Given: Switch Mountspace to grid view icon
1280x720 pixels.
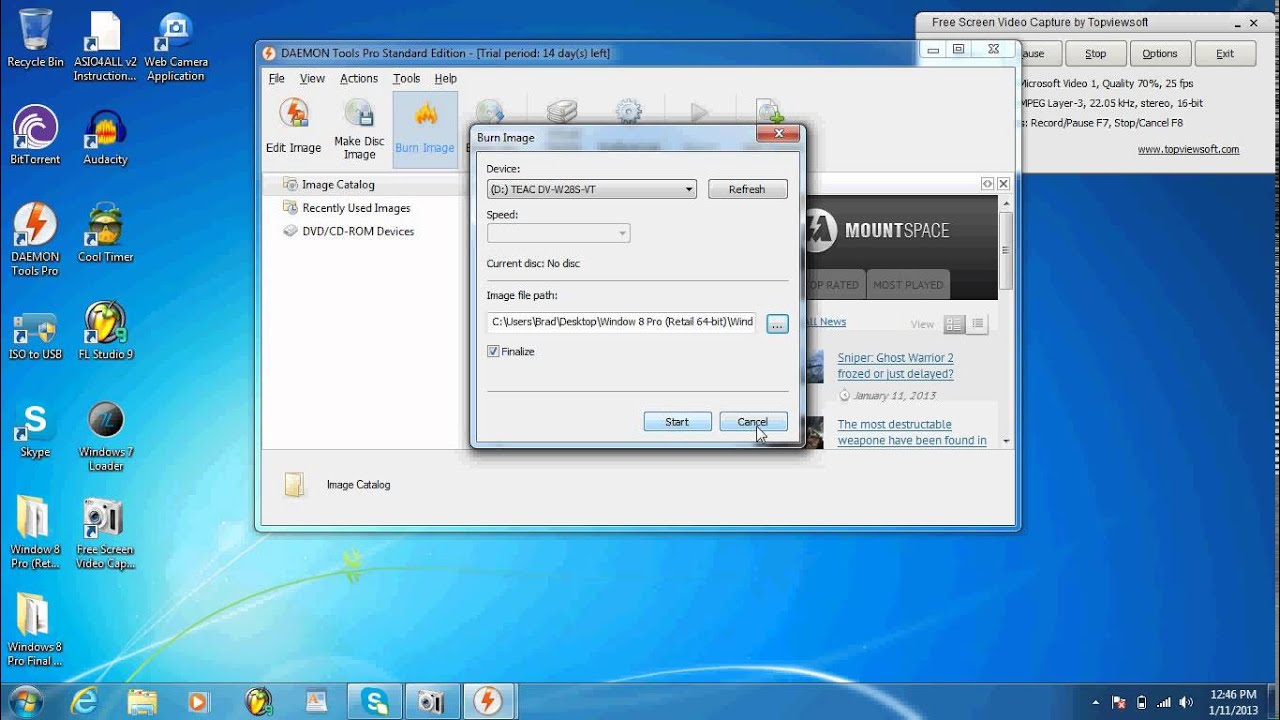Looking at the screenshot, I should [x=954, y=324].
